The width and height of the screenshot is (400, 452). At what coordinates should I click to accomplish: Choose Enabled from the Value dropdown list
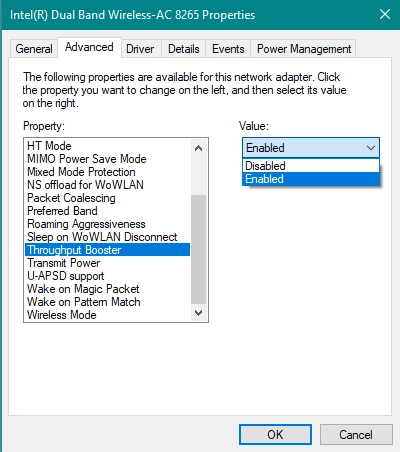pos(311,179)
